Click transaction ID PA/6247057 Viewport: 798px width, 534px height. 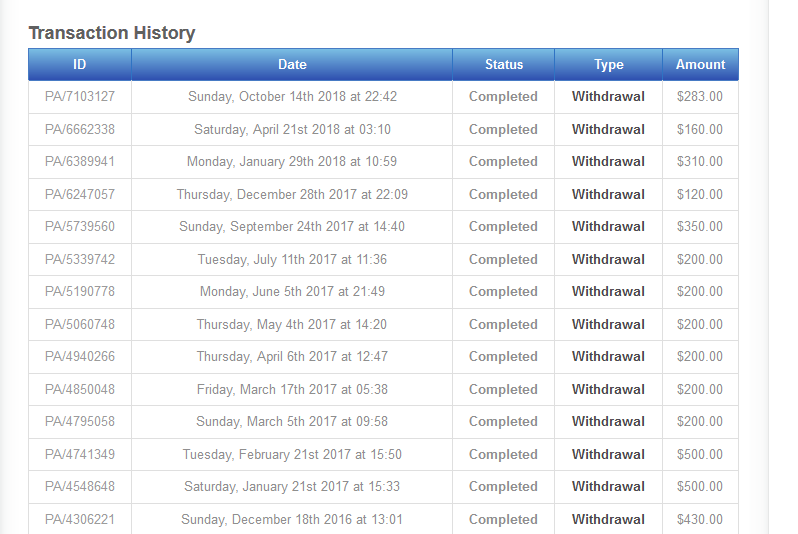point(80,194)
